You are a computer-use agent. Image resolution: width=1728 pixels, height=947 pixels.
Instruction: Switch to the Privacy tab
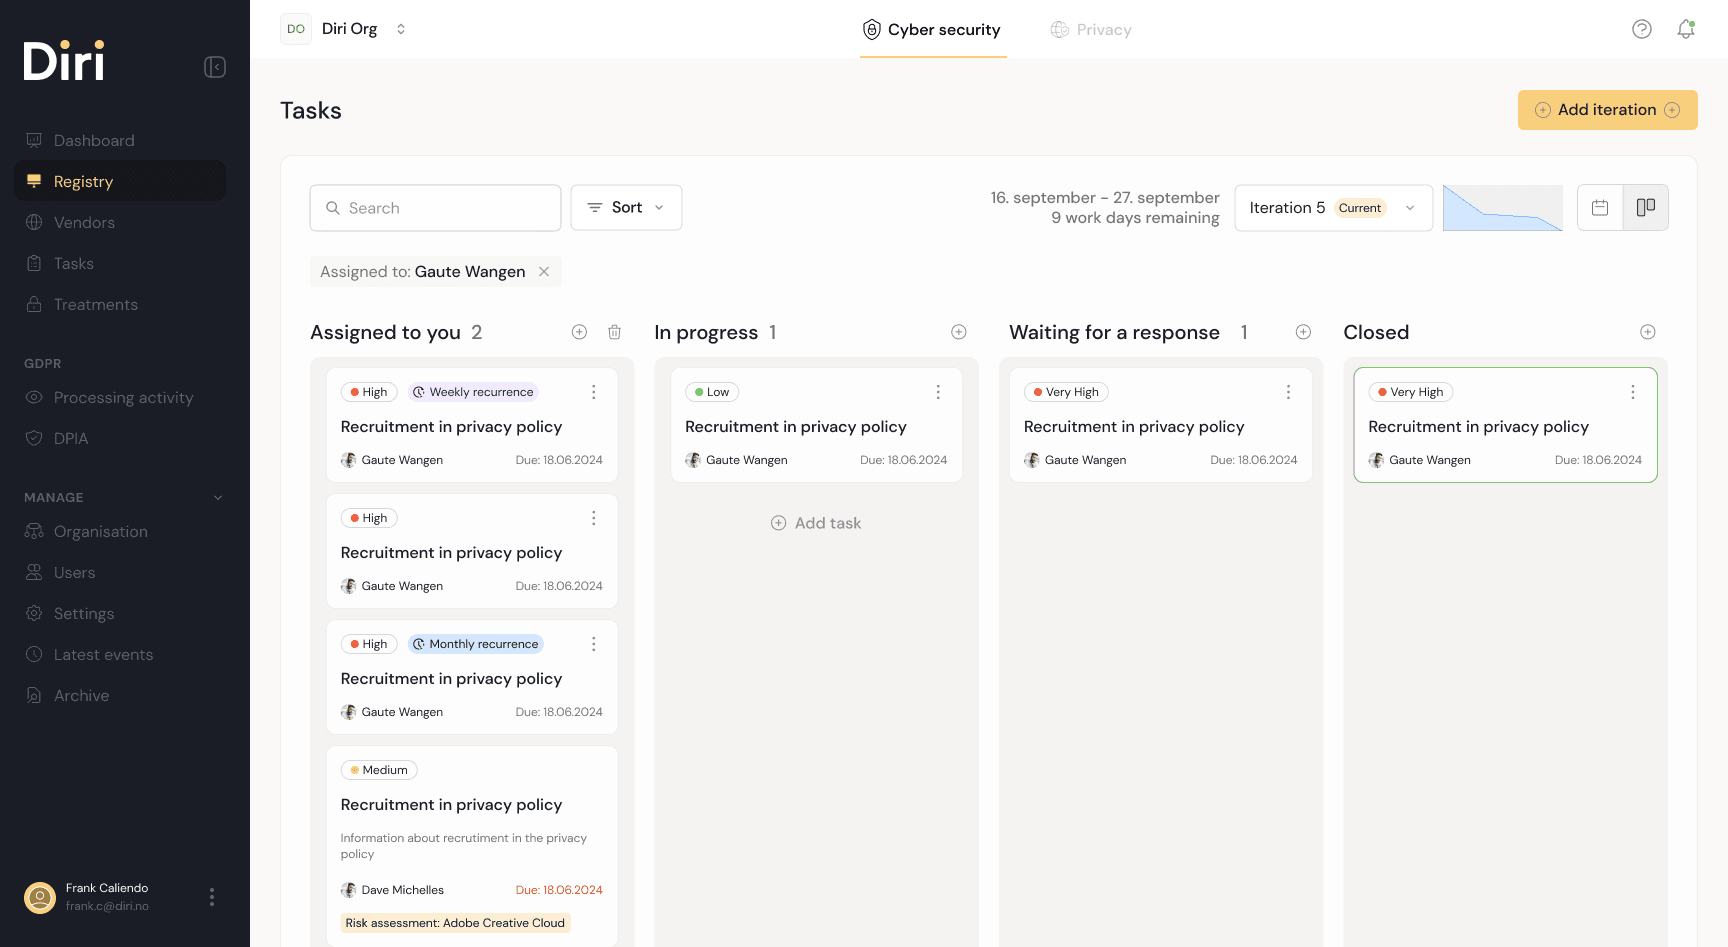[x=1091, y=30]
